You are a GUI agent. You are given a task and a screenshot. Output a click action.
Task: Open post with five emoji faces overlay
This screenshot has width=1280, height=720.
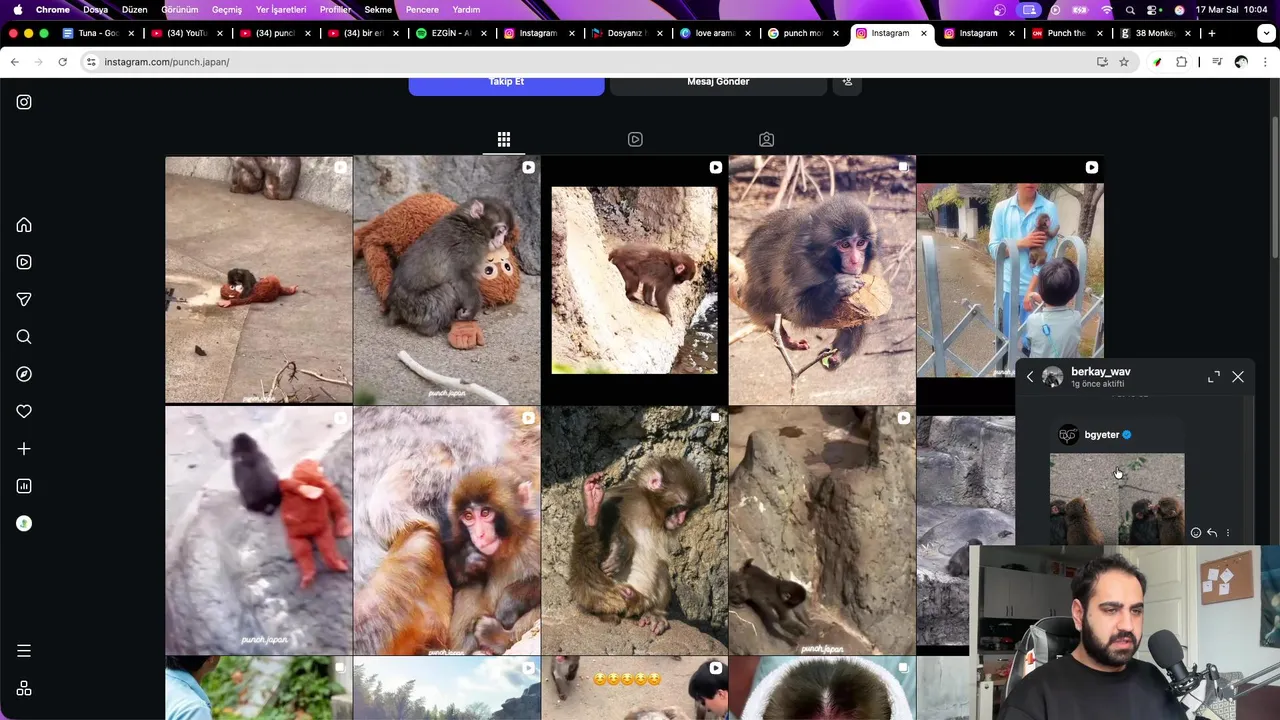pyautogui.click(x=634, y=688)
